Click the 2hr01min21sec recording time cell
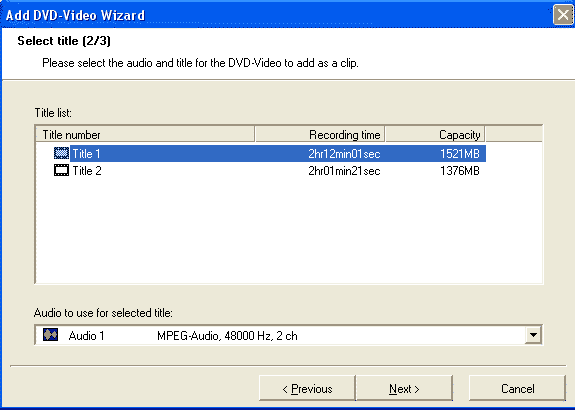 point(344,171)
